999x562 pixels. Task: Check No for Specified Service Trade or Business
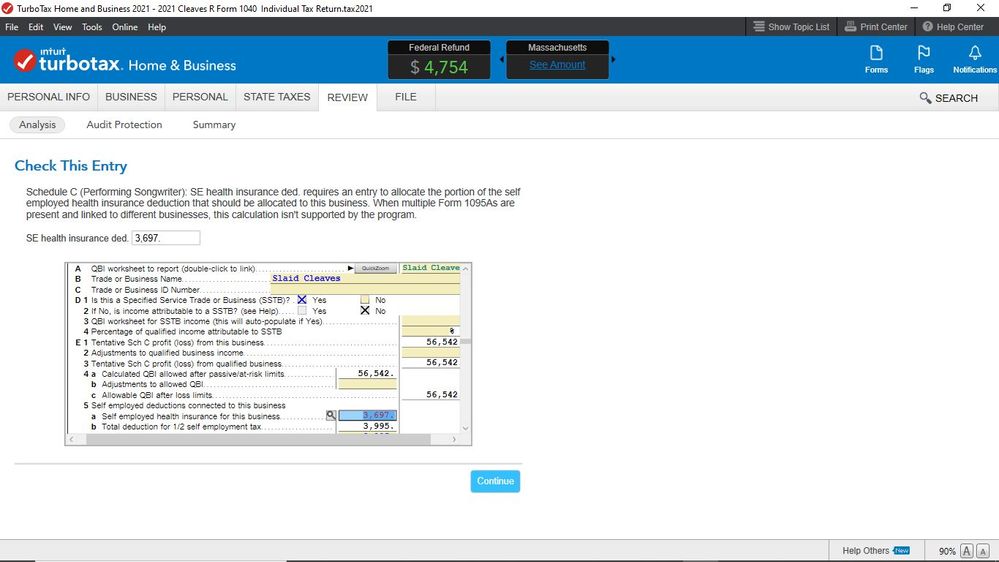pyautogui.click(x=364, y=299)
